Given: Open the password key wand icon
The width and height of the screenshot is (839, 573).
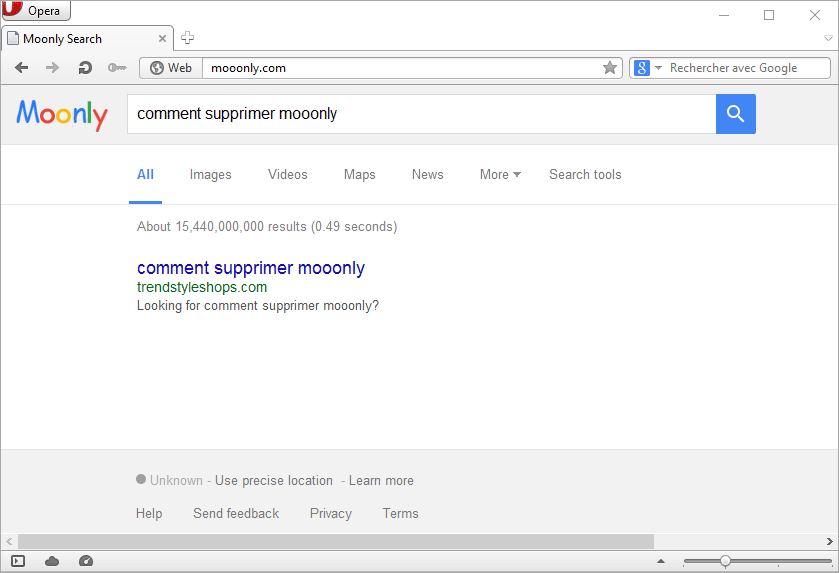Looking at the screenshot, I should pyautogui.click(x=117, y=68).
